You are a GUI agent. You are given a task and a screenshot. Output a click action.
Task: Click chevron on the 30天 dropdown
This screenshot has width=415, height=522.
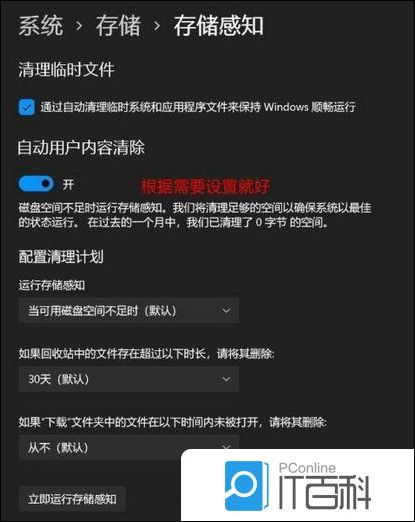226,379
